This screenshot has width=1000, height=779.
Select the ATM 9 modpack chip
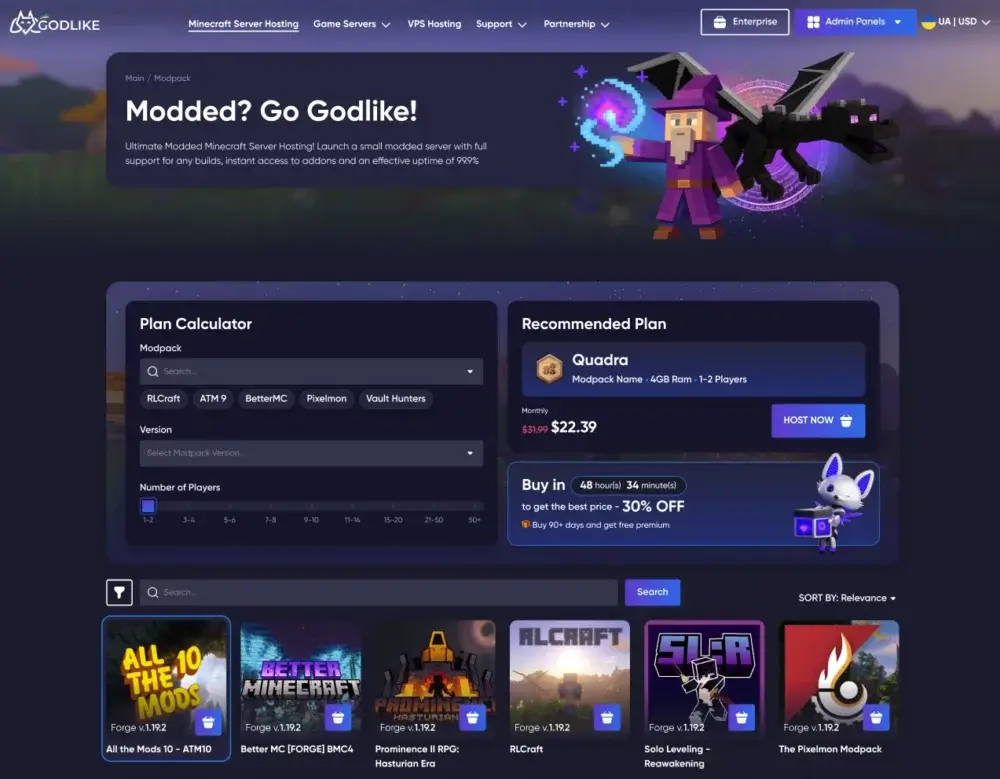coord(213,399)
